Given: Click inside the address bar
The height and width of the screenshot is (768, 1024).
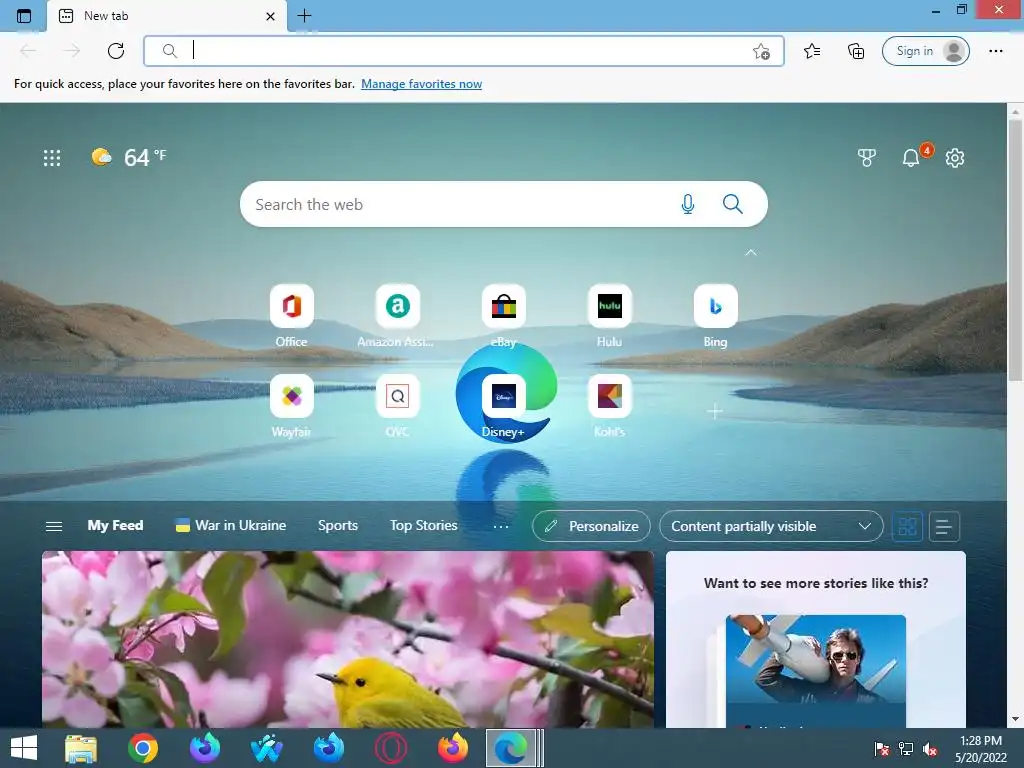Looking at the screenshot, I should tap(464, 51).
